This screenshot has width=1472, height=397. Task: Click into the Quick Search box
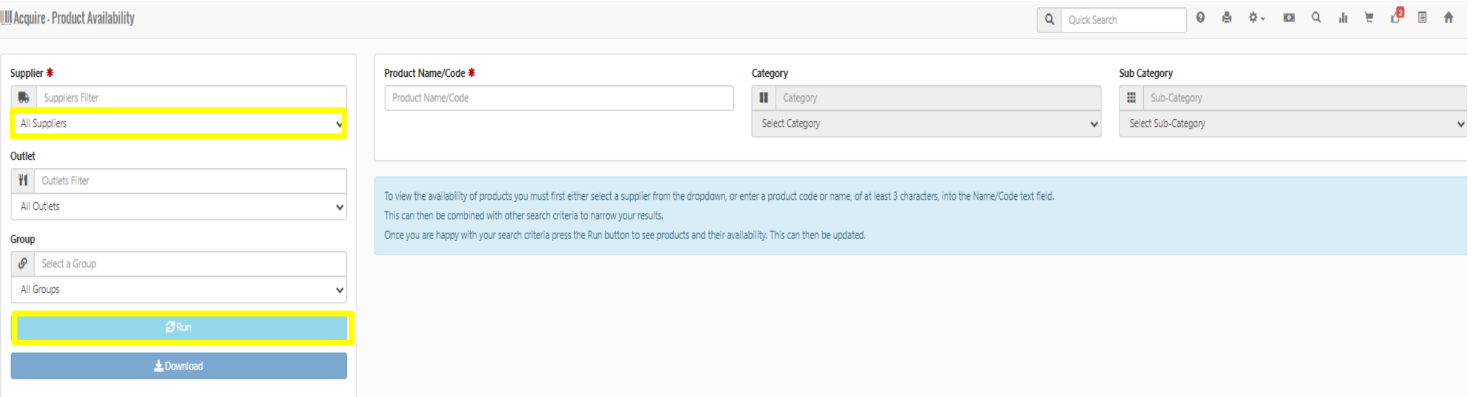click(x=1123, y=20)
